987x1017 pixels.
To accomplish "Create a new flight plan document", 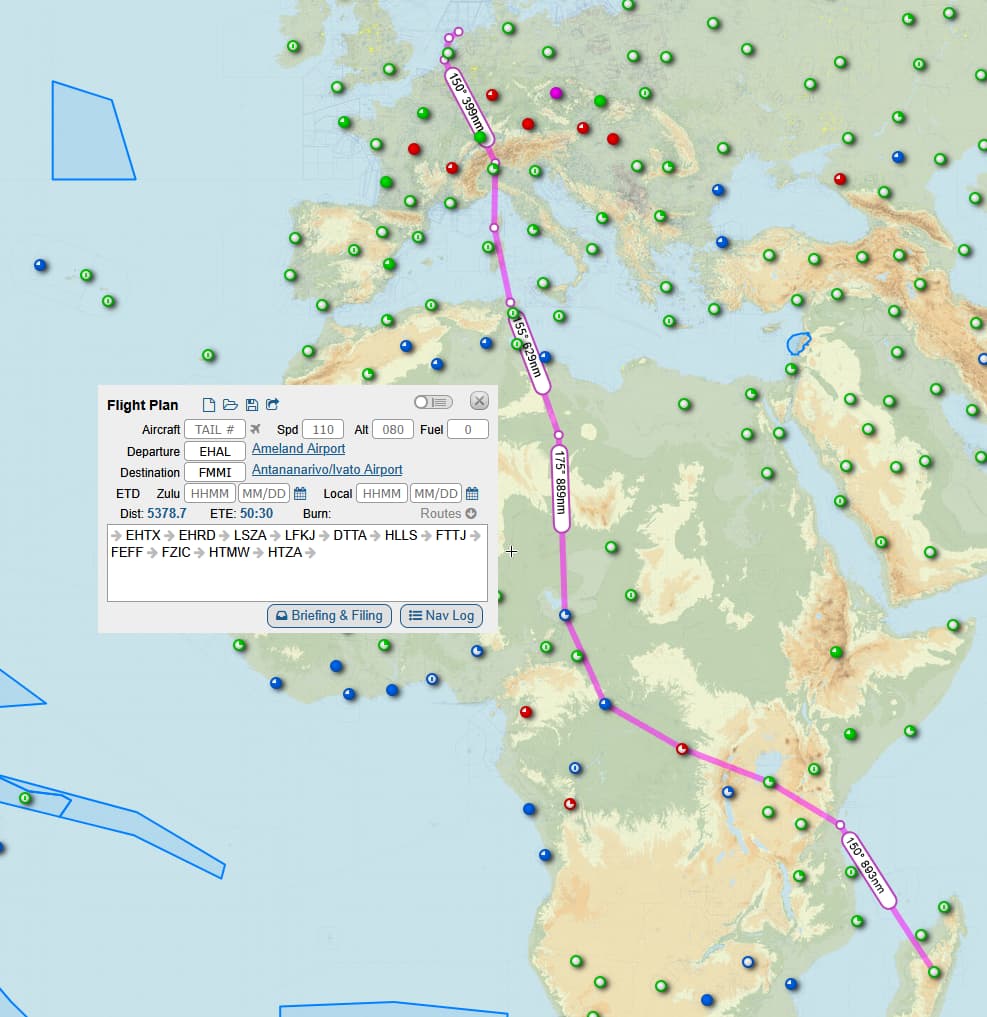I will tap(209, 405).
